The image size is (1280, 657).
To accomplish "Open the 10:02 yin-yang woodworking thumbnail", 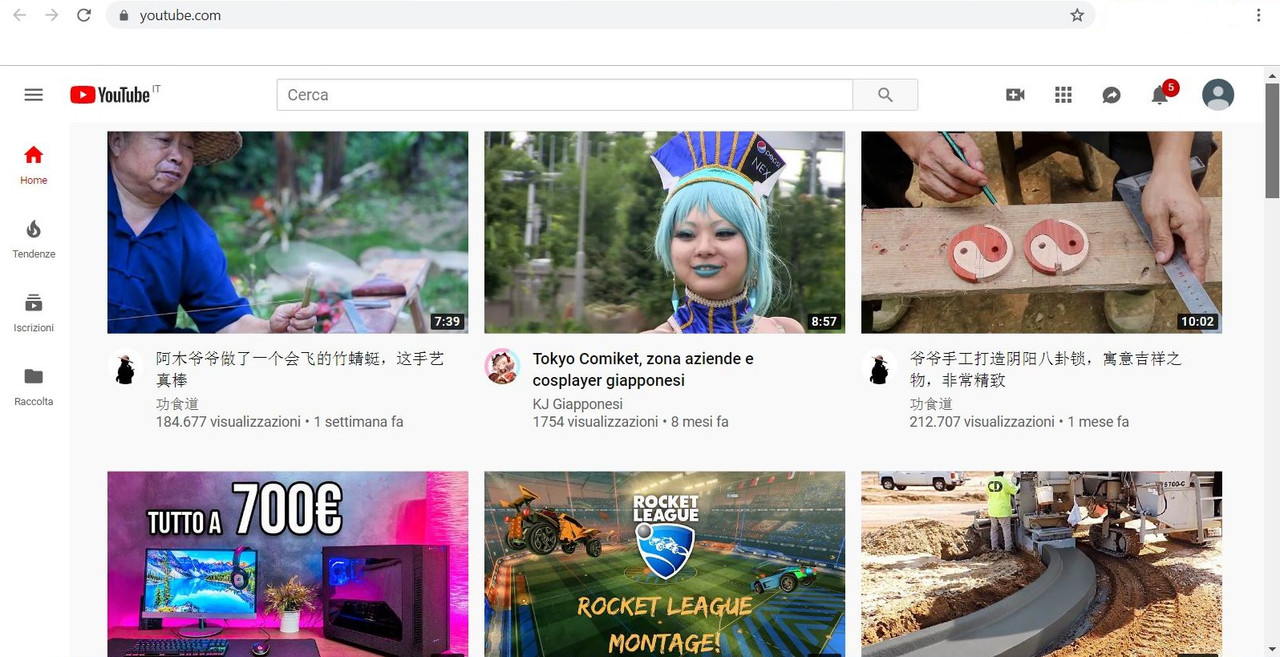I will coord(1041,232).
